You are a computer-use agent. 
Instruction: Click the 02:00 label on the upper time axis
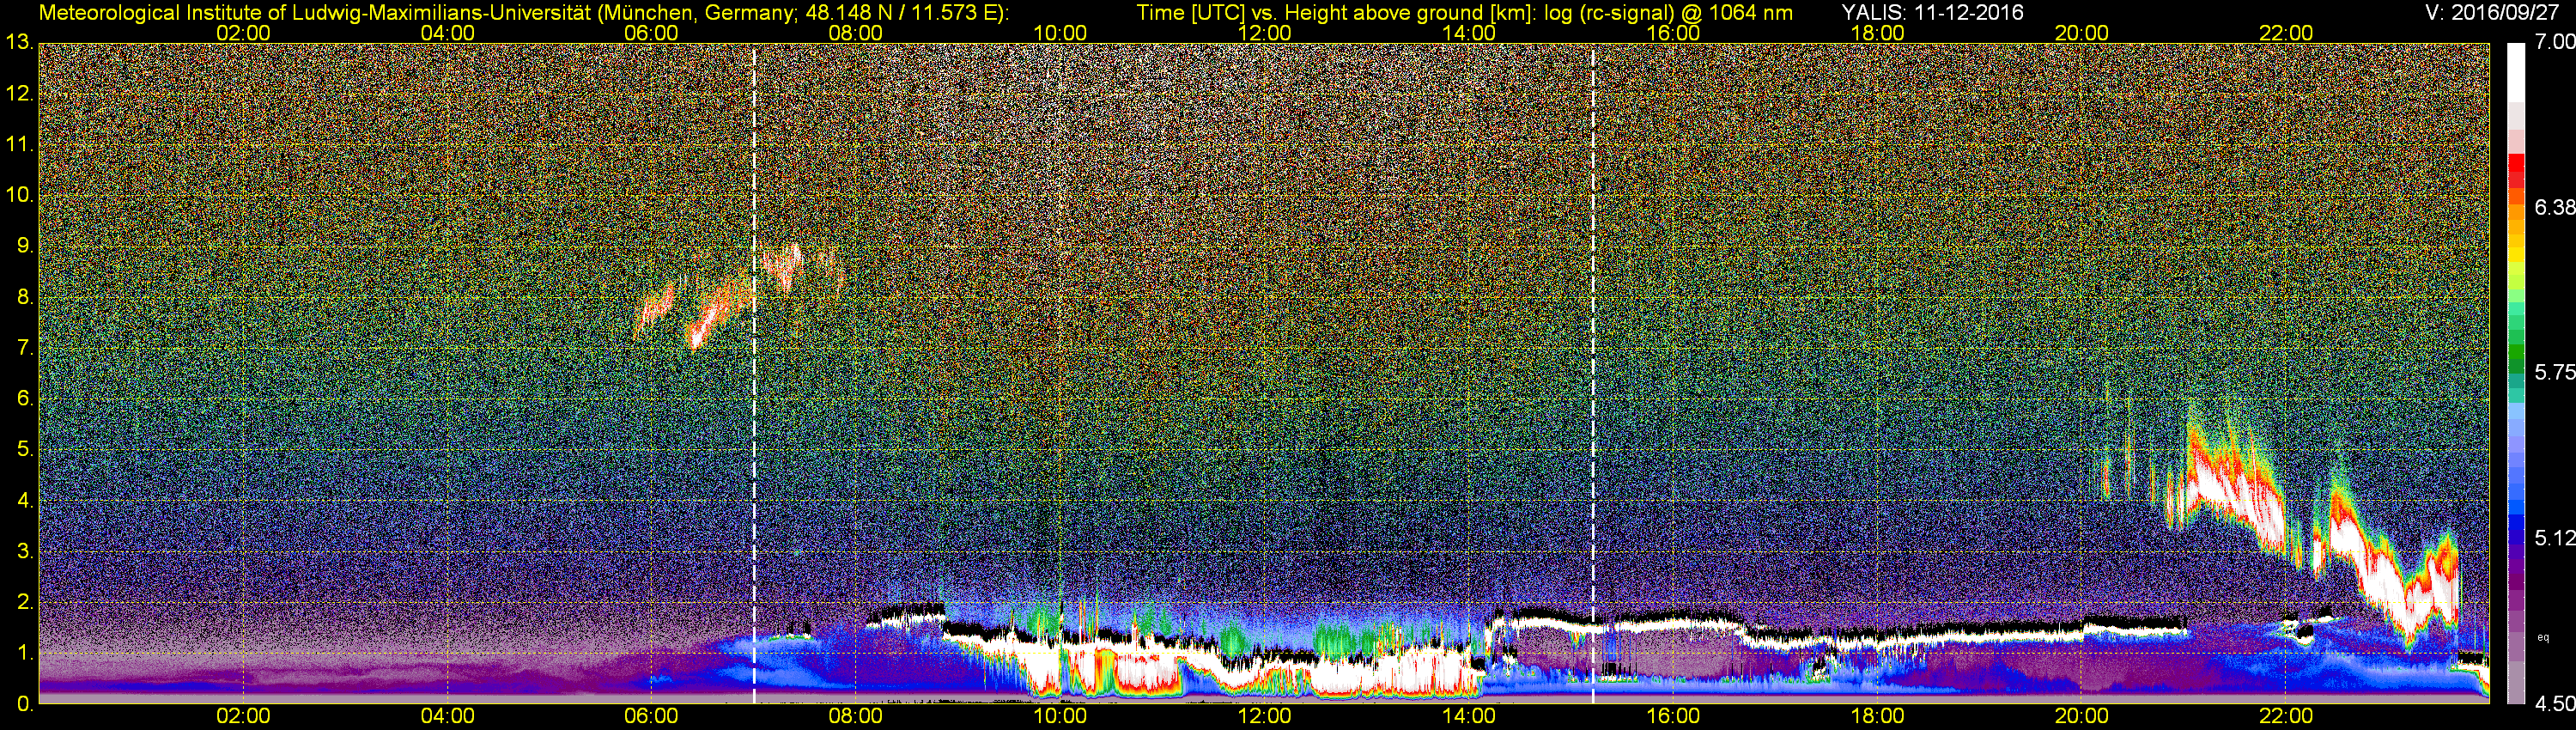(x=243, y=33)
